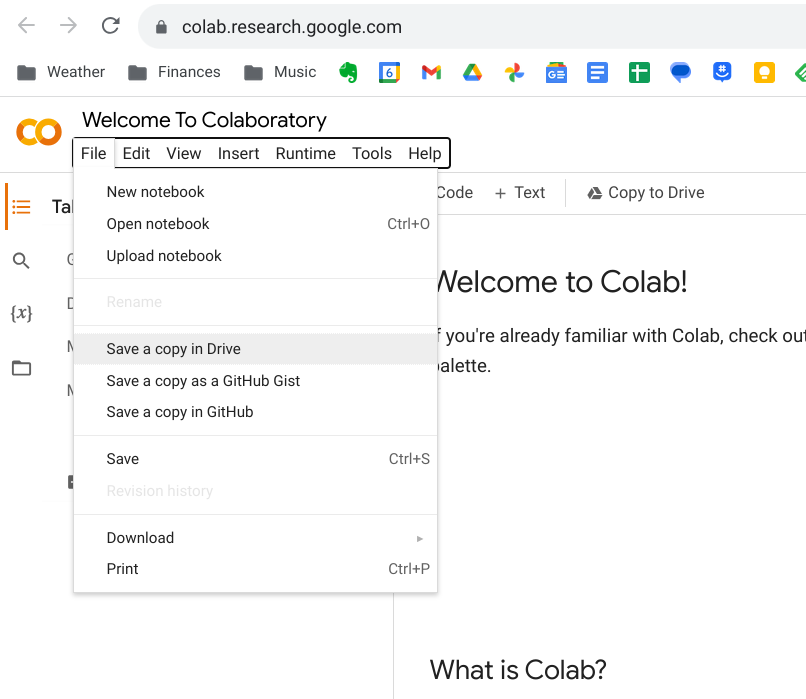Image resolution: width=806 pixels, height=699 pixels.
Task: Click the Colab CO logo
Action: click(x=39, y=132)
